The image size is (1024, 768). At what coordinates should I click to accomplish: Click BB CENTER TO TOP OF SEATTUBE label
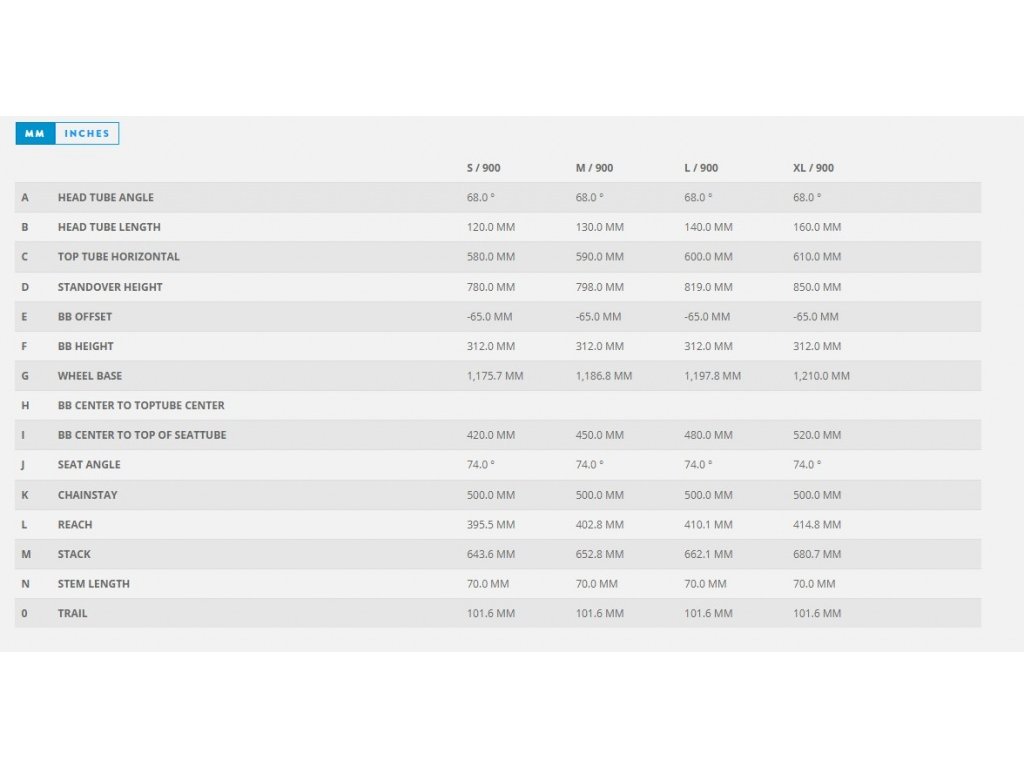pyautogui.click(x=142, y=435)
